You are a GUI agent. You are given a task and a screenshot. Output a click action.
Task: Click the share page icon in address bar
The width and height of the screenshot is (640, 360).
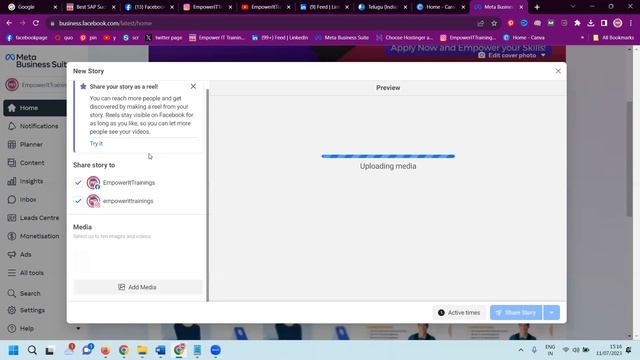(x=481, y=23)
